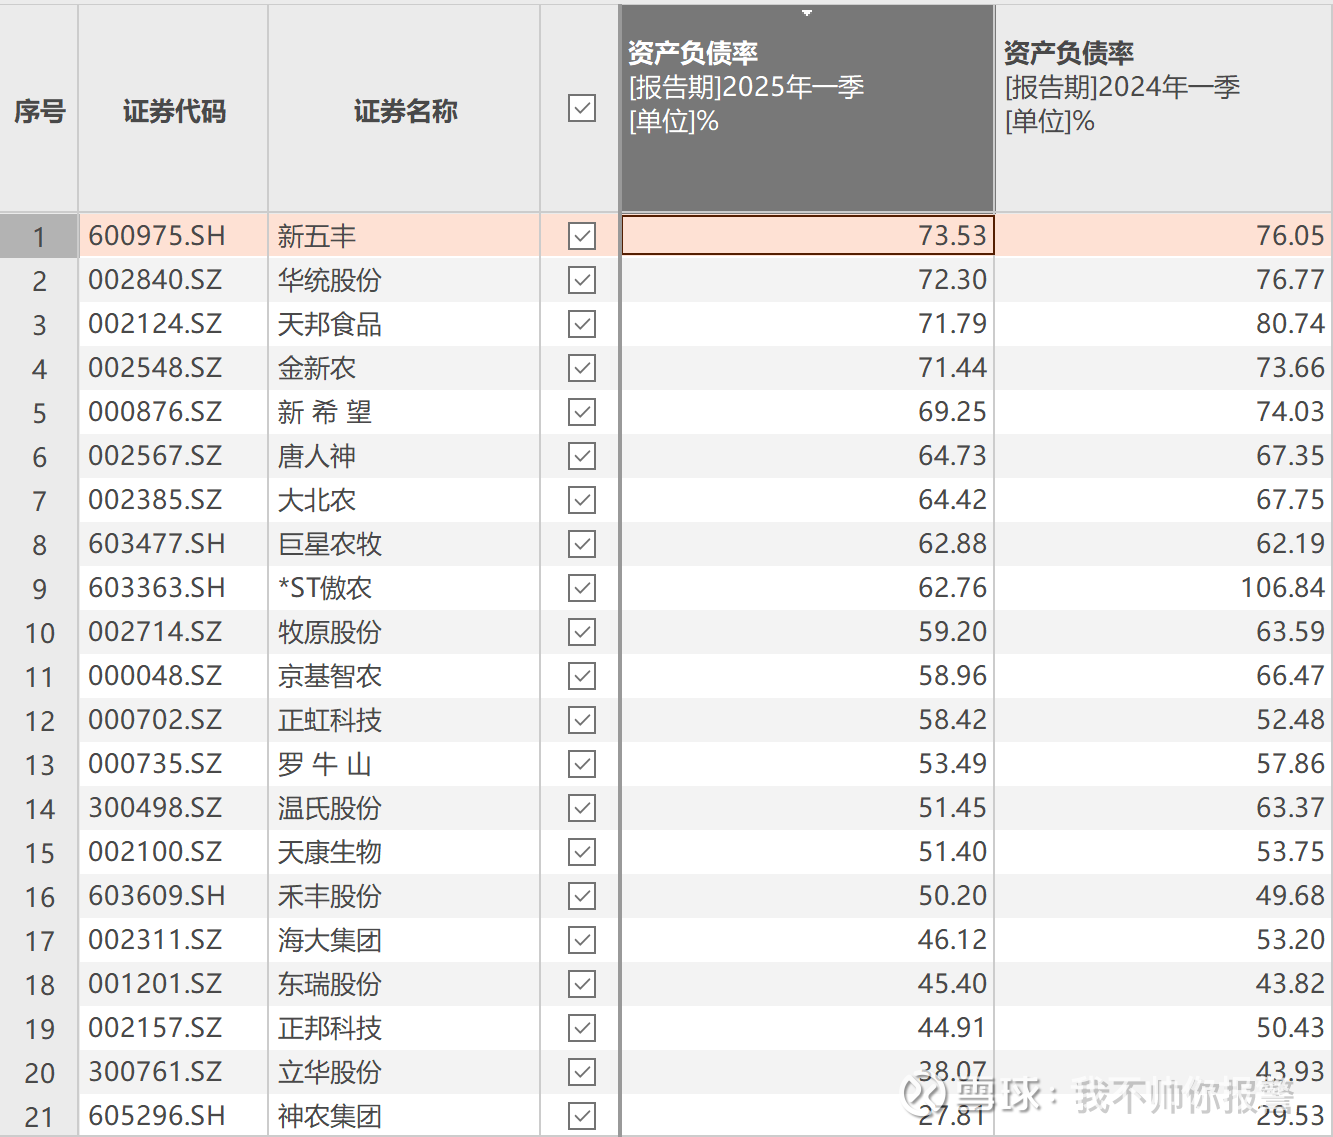
Task: Toggle checkbox in the 牧原股份 row
Action: point(581,632)
